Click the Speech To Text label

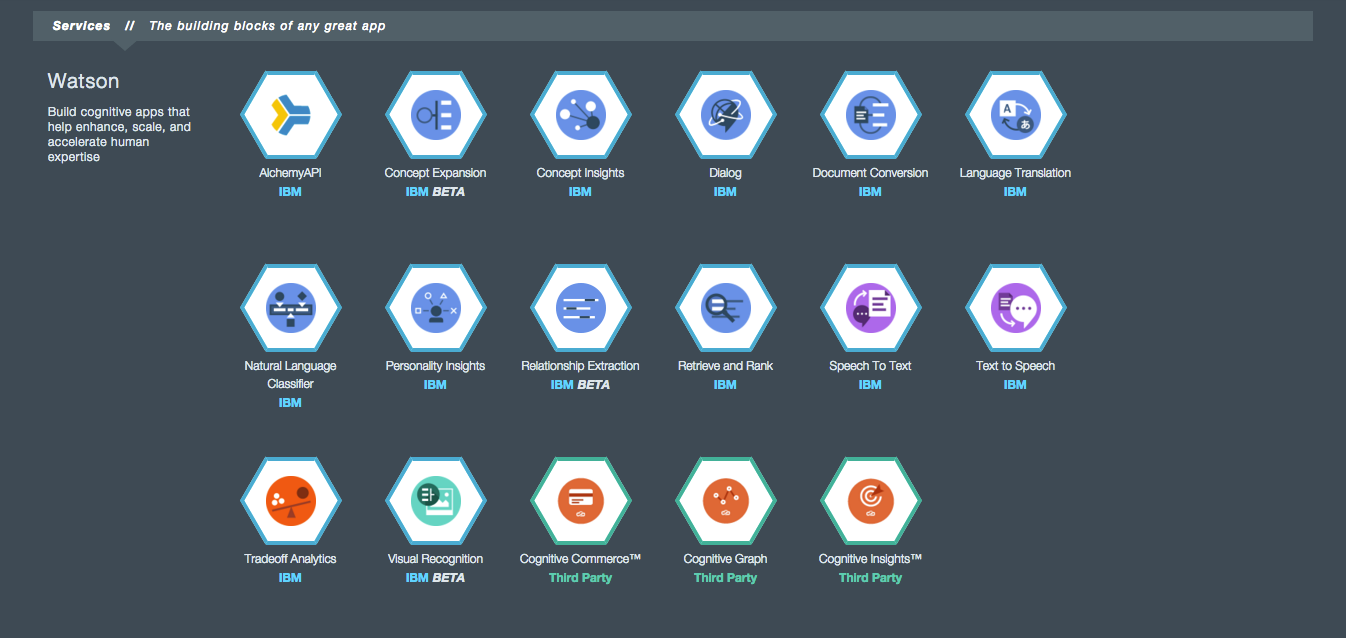coord(870,366)
